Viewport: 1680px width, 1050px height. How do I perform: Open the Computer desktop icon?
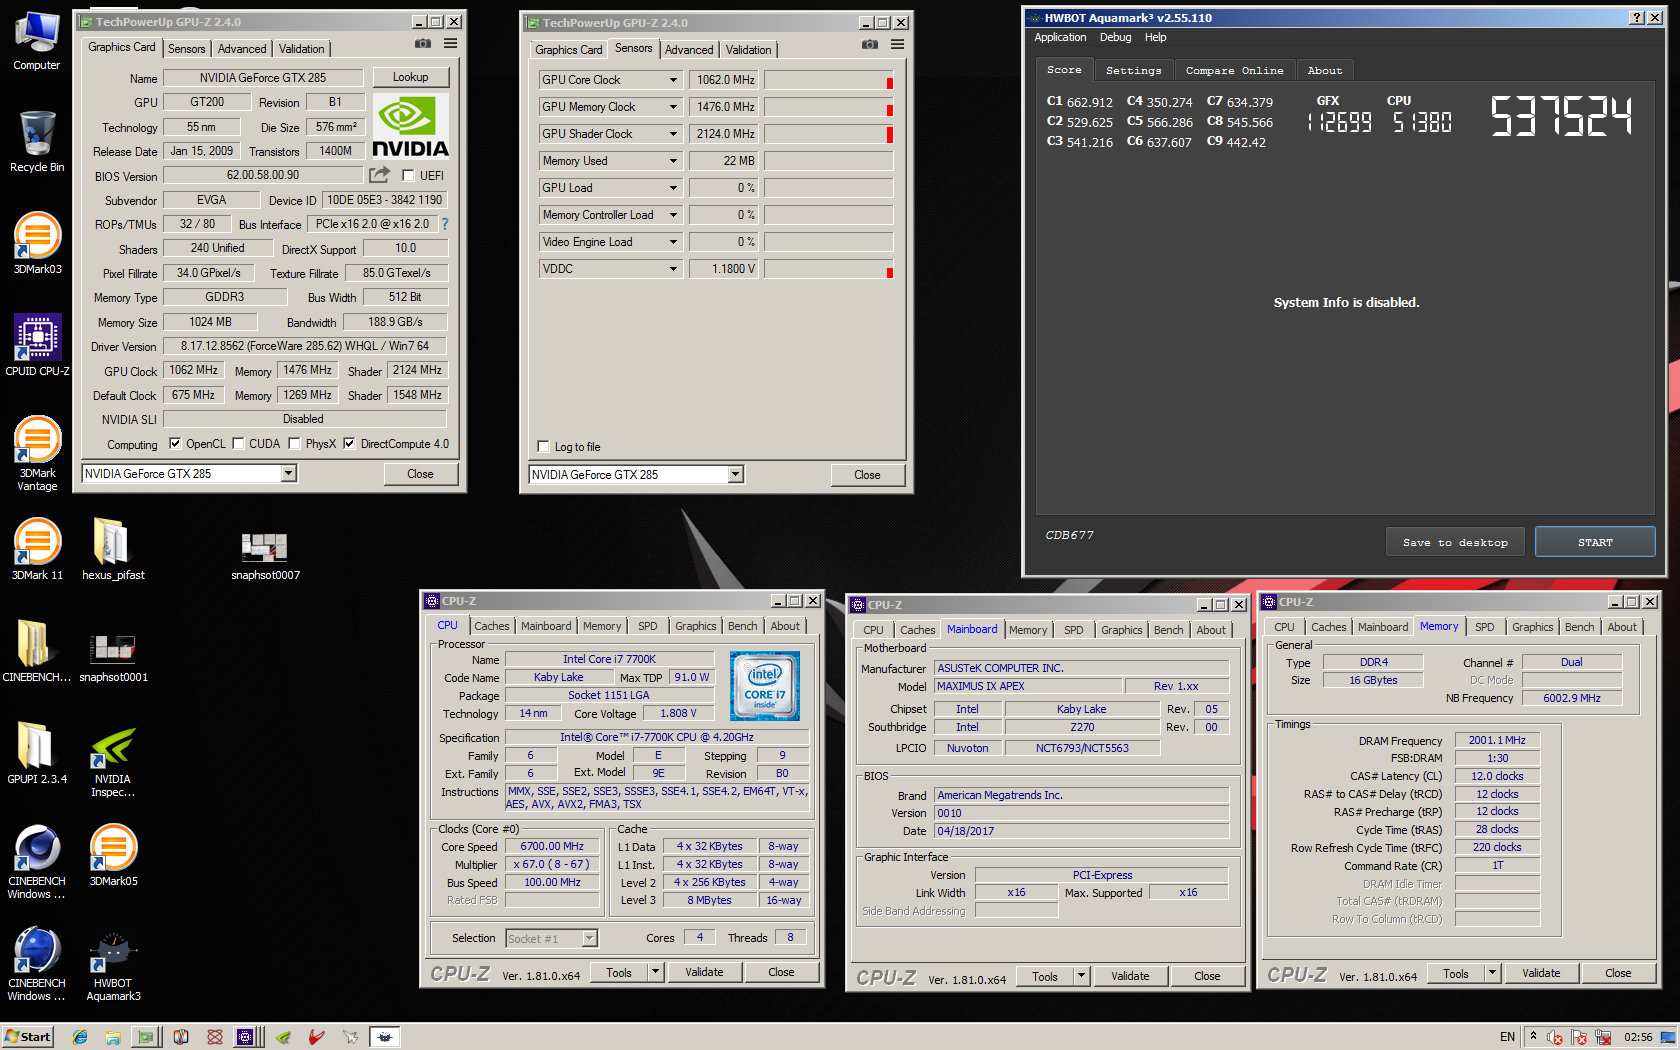click(x=37, y=41)
